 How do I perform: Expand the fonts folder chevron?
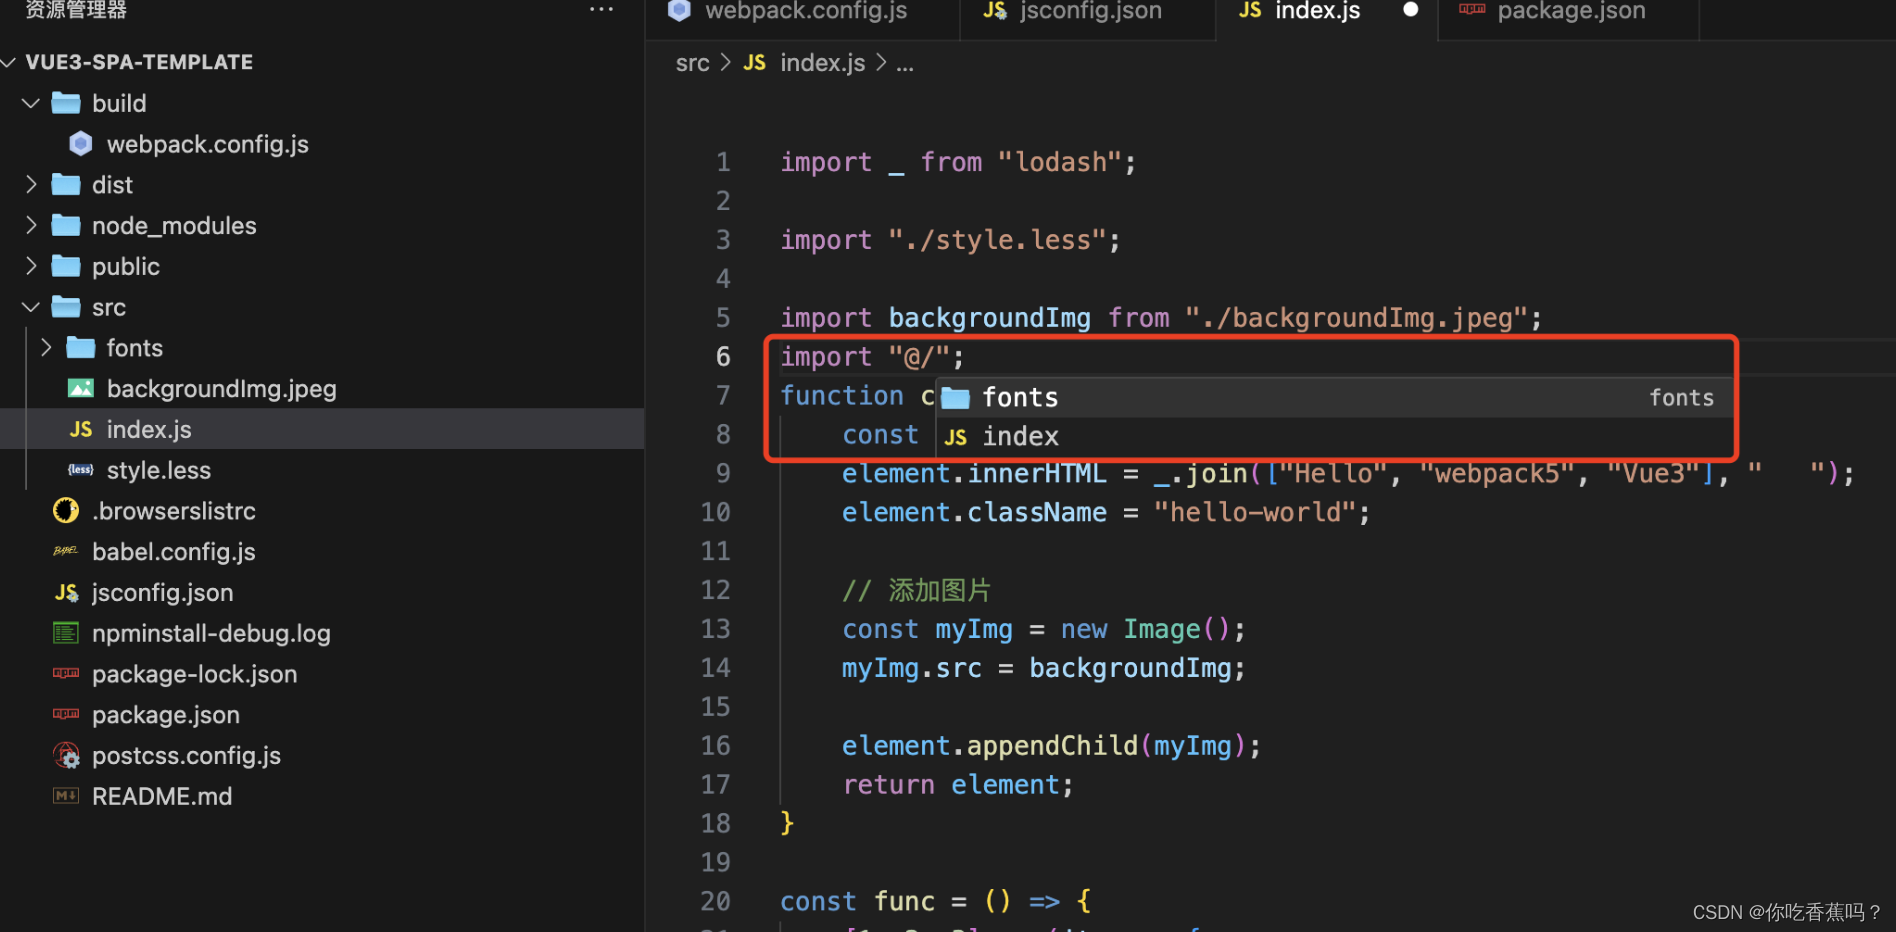[x=46, y=347]
